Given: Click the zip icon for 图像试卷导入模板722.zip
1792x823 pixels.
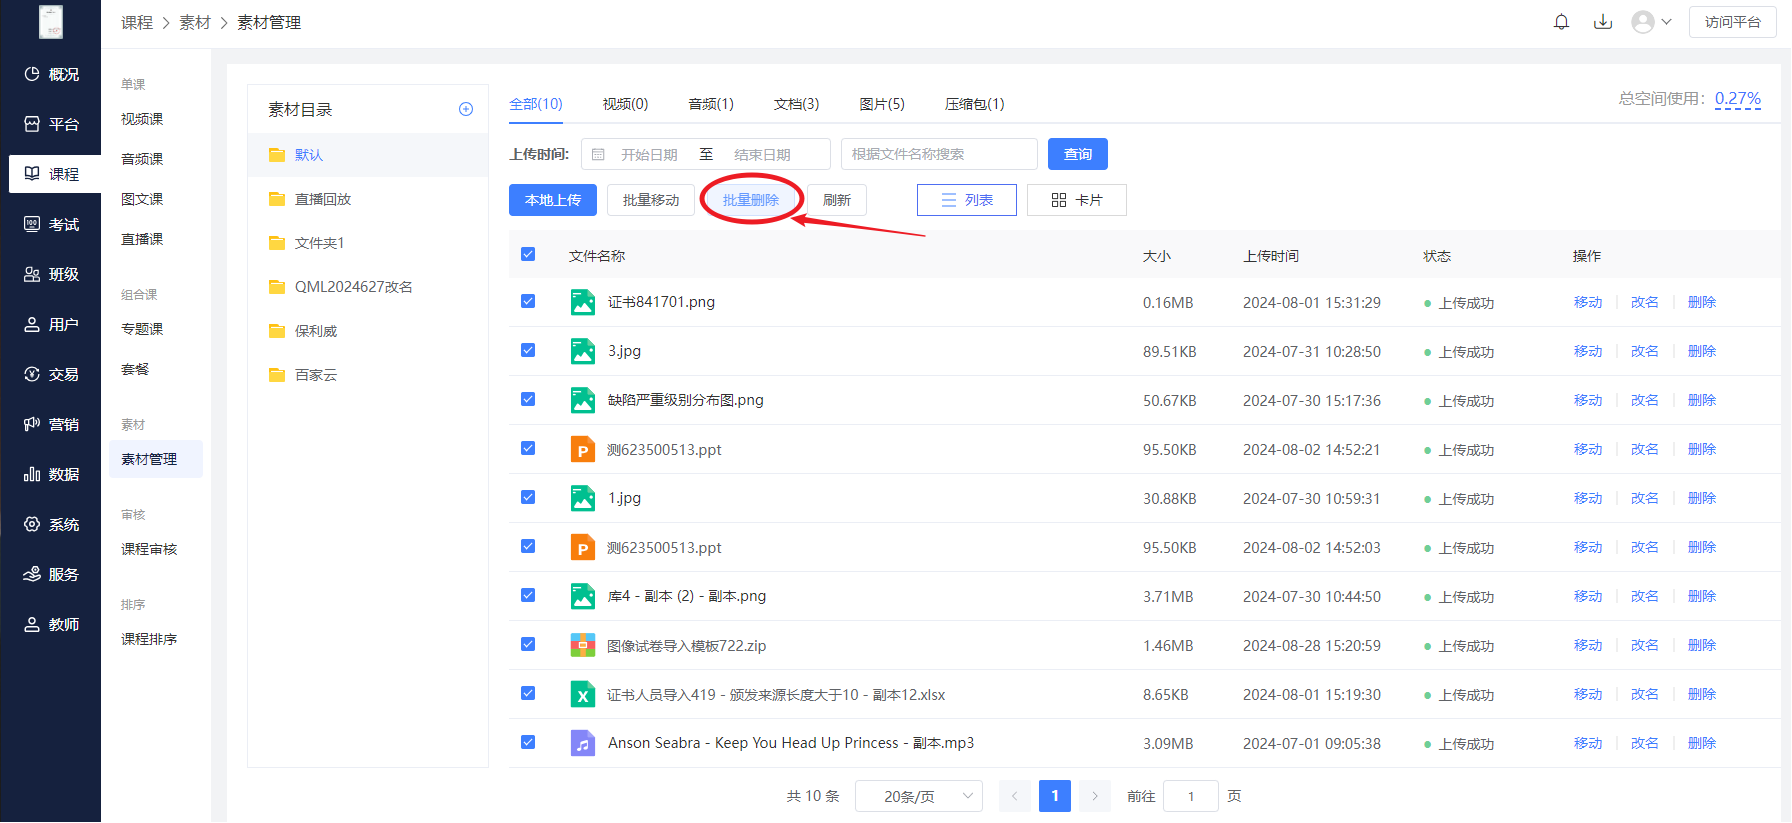Looking at the screenshot, I should tap(582, 645).
